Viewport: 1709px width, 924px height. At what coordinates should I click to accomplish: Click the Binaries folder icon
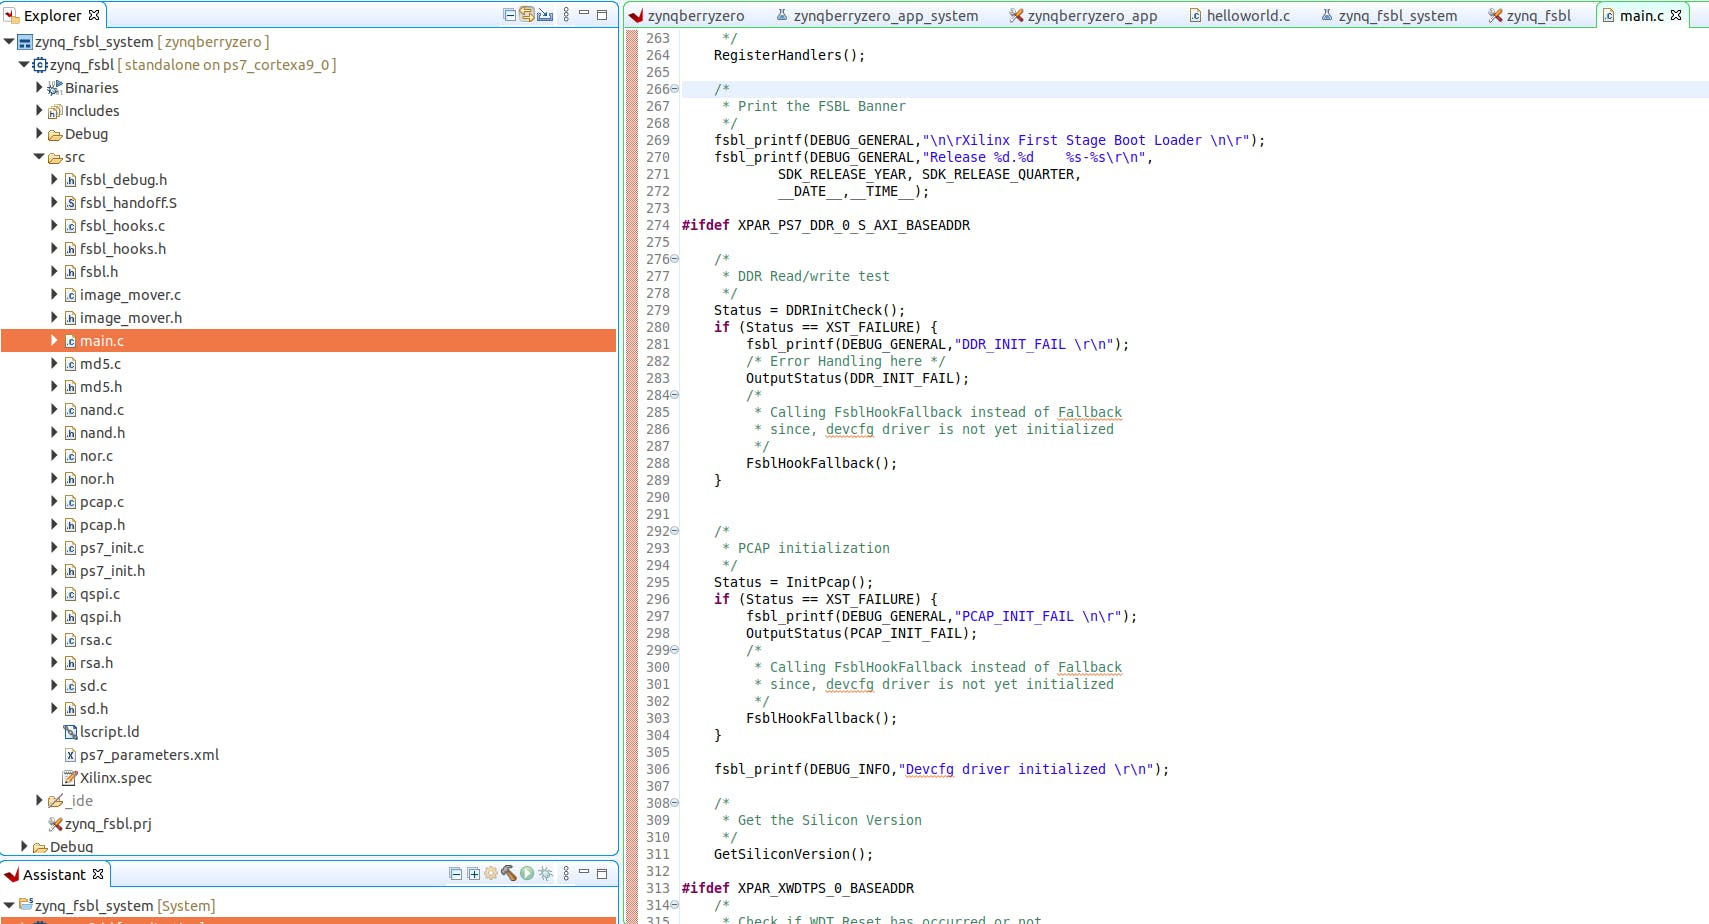55,88
